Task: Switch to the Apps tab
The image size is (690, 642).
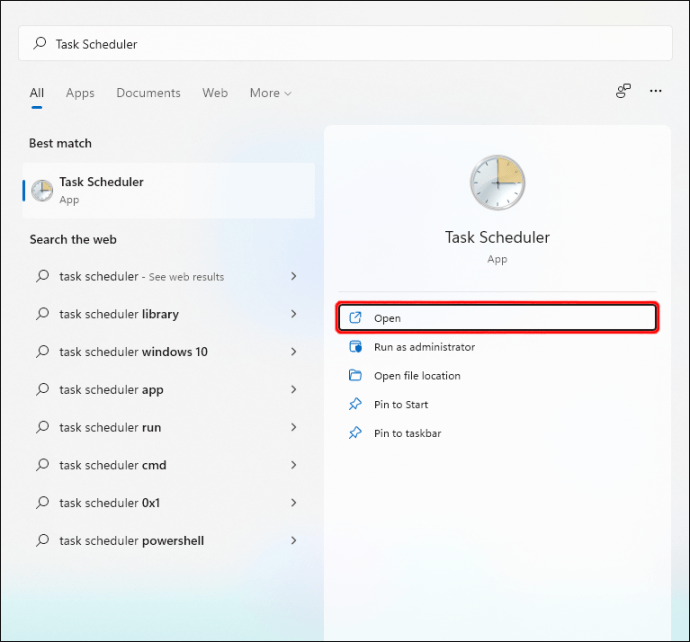Action: click(x=80, y=93)
